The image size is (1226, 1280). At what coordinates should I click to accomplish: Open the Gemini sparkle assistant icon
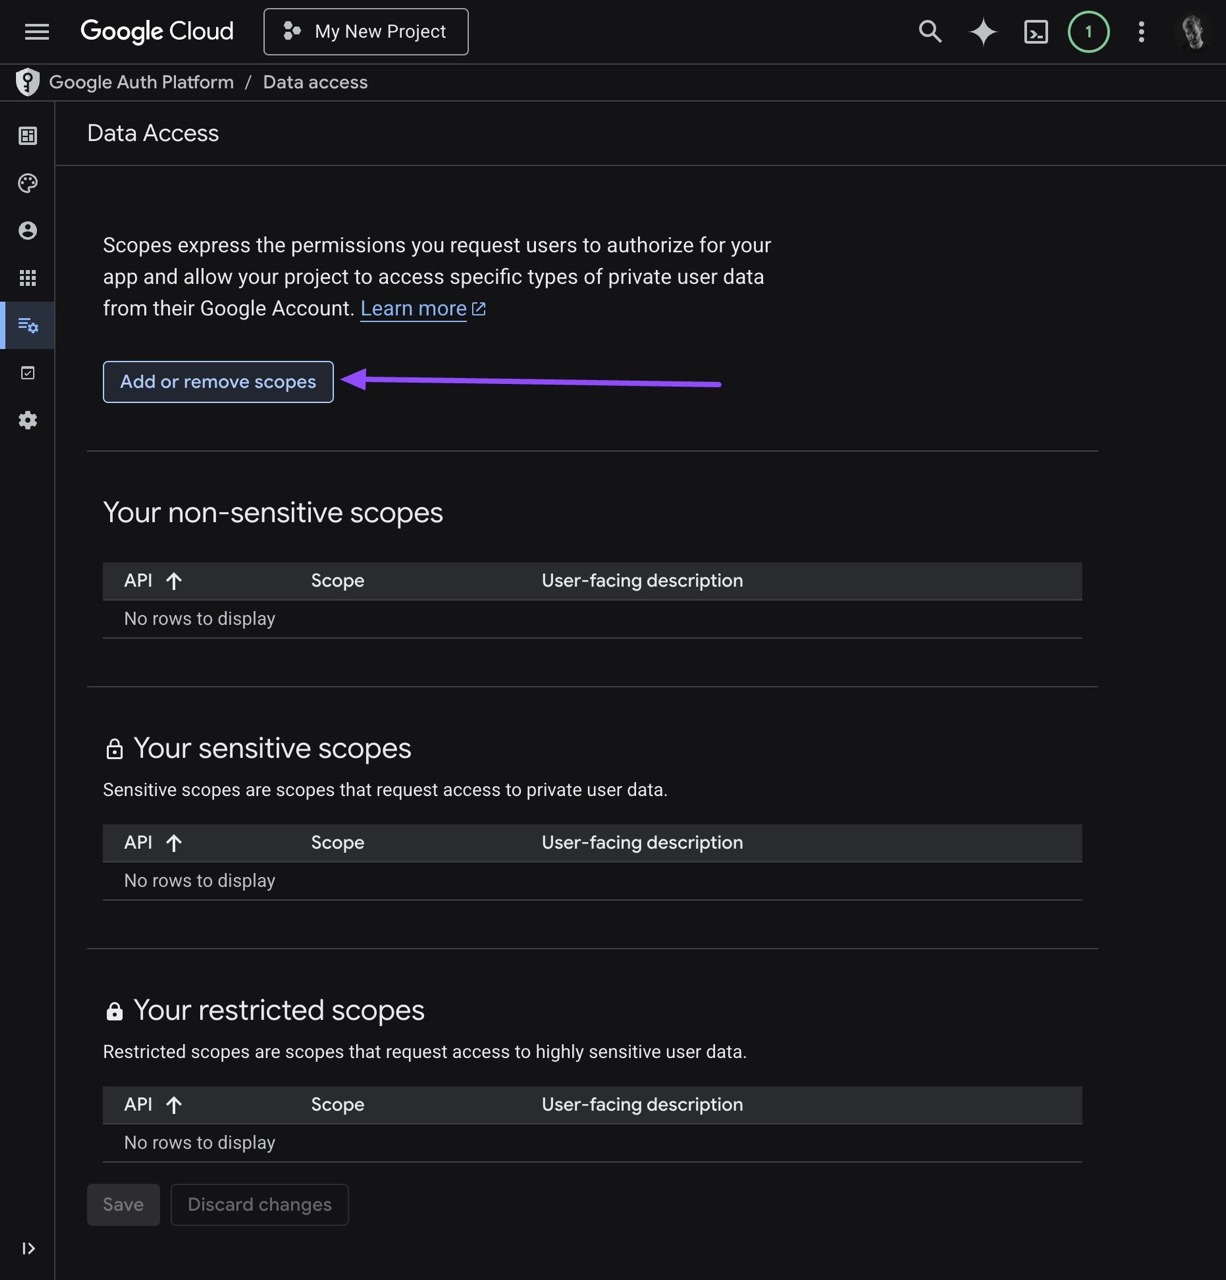[982, 31]
